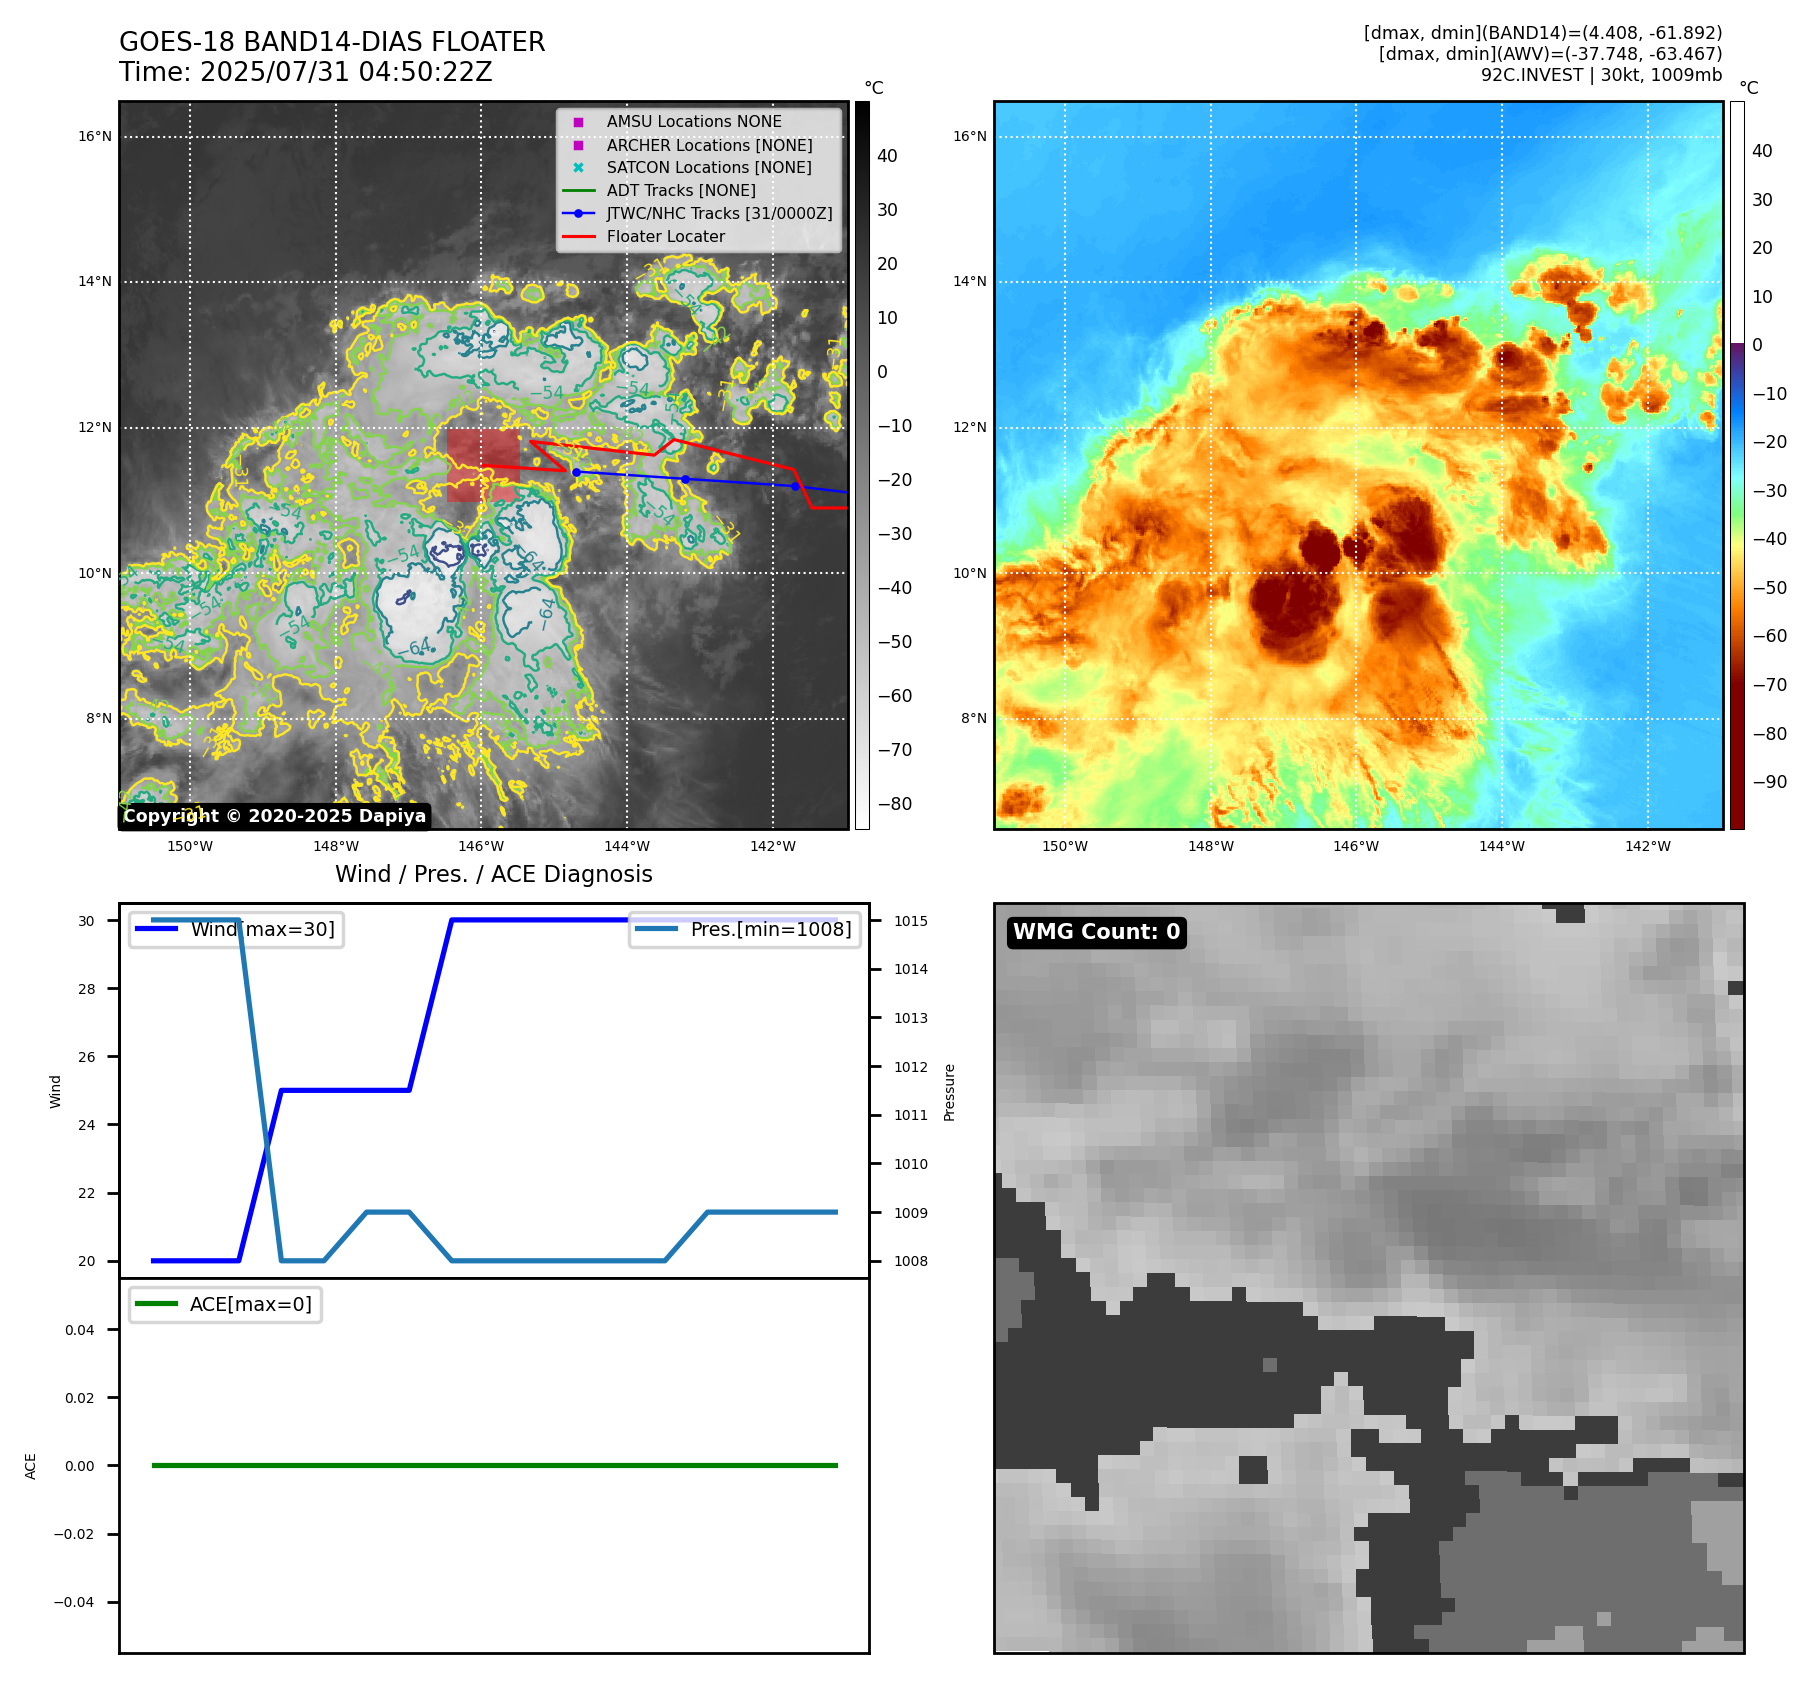Click the red Floater Locater line sample
The height and width of the screenshot is (1690, 1813).
pos(578,236)
